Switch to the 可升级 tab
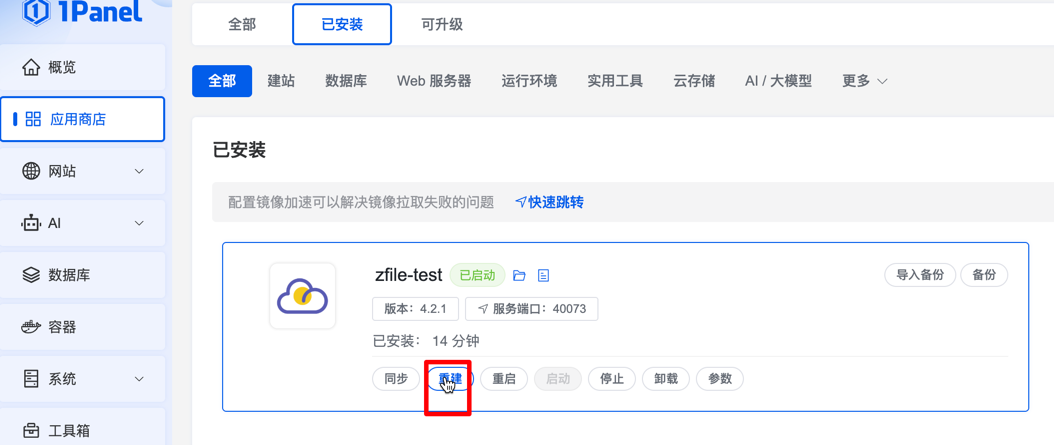Screen dimensions: 1054x445 click(441, 24)
